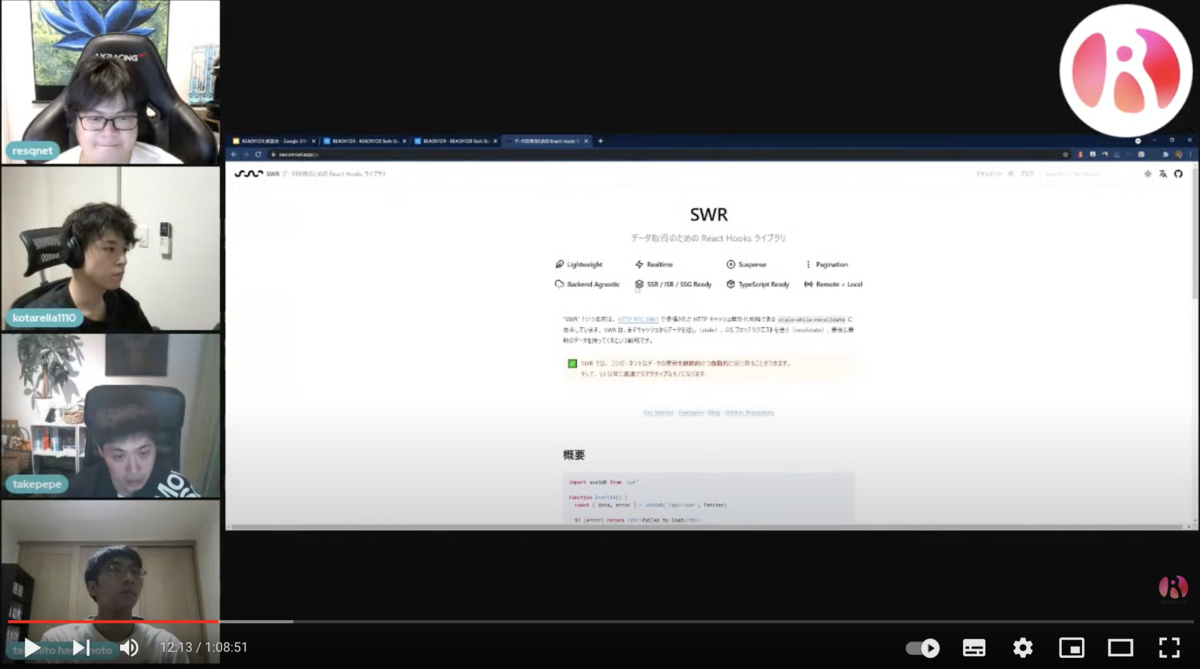
Task: Select kotarella1110's webcam tile
Action: coord(110,248)
